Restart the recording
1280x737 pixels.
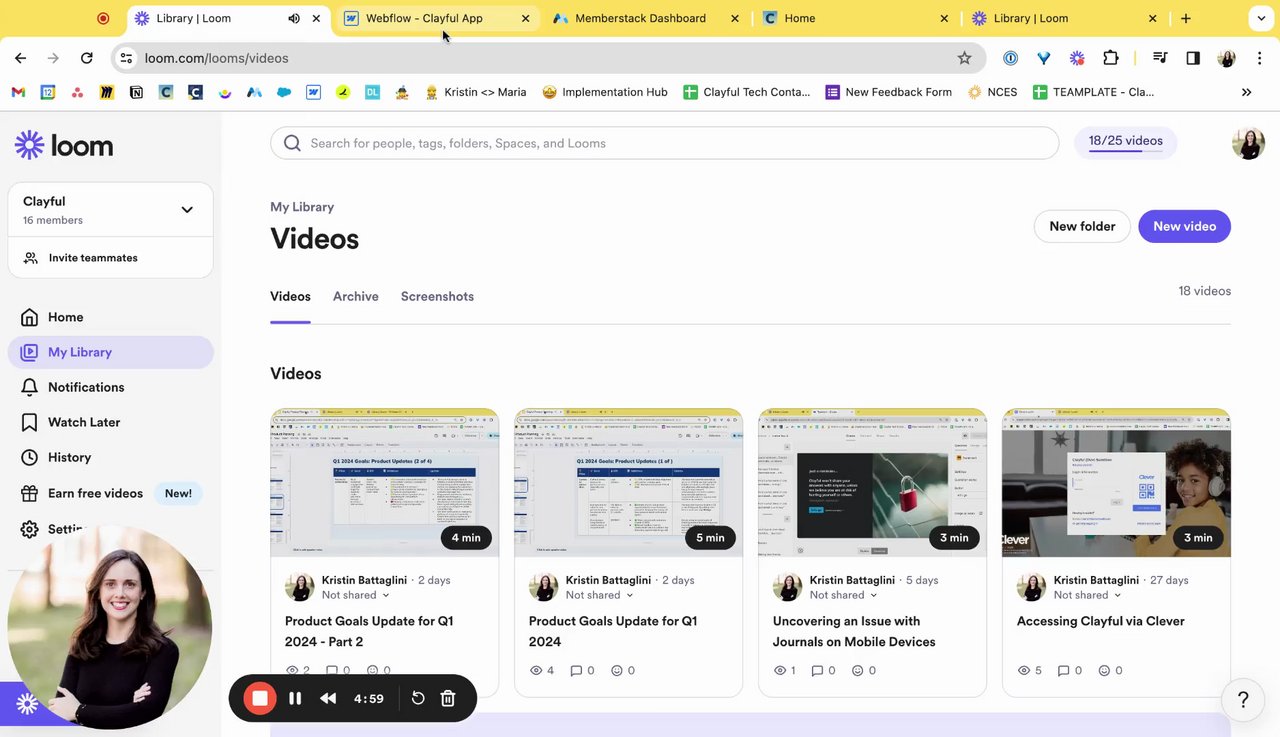tap(418, 698)
